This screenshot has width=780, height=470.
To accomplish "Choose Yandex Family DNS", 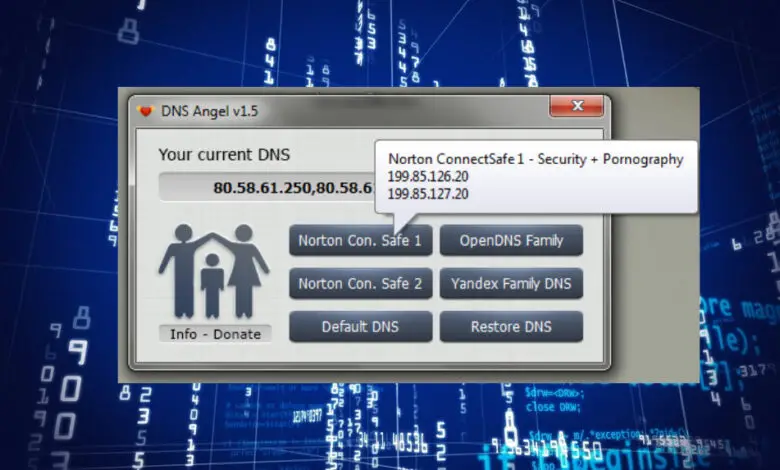I will [511, 283].
